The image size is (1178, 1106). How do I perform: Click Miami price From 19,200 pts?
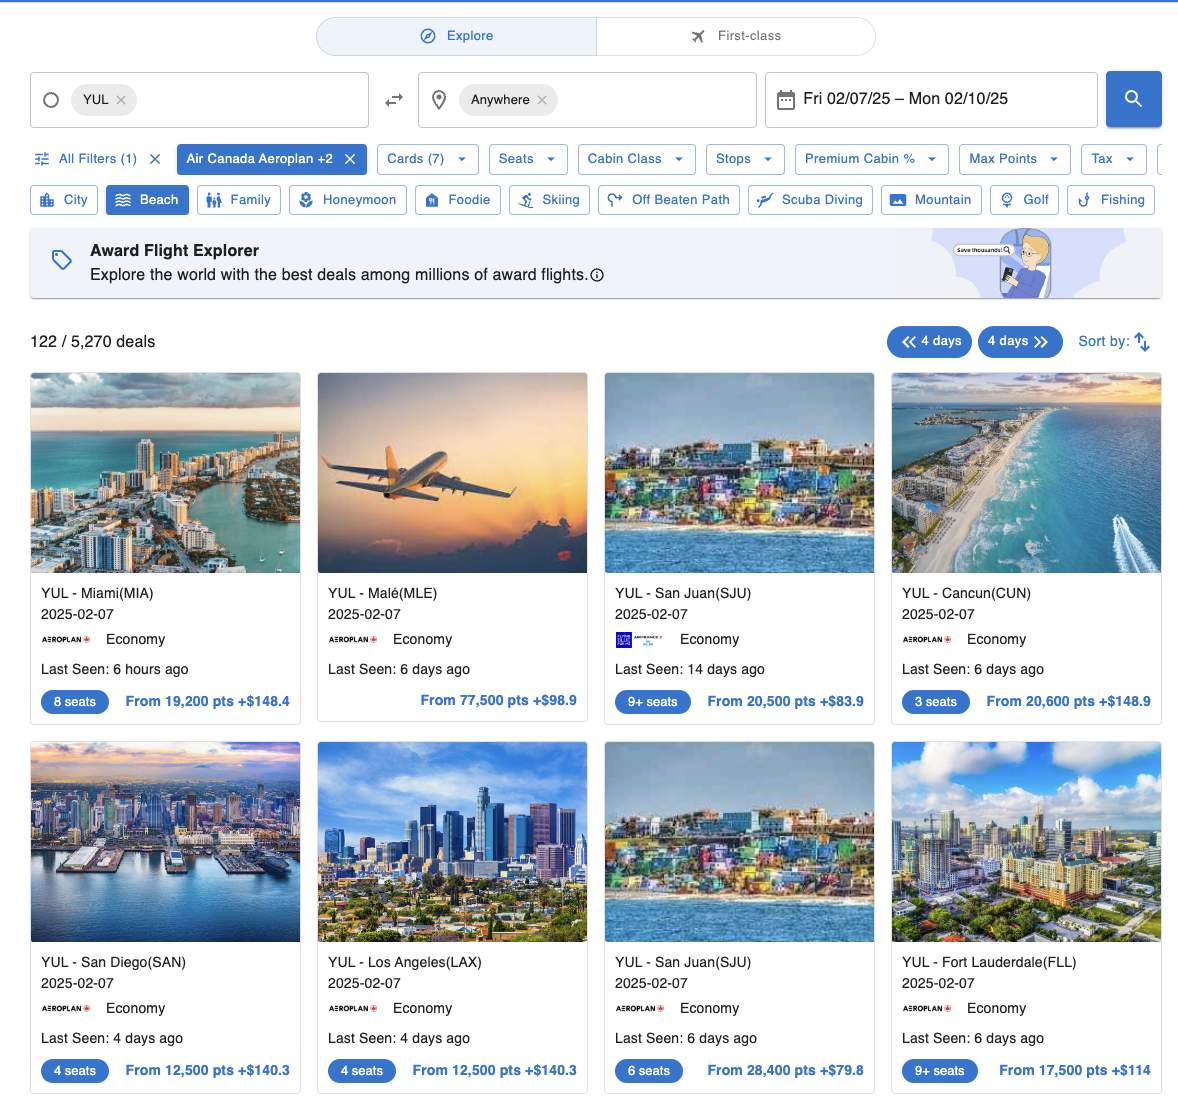coord(207,702)
